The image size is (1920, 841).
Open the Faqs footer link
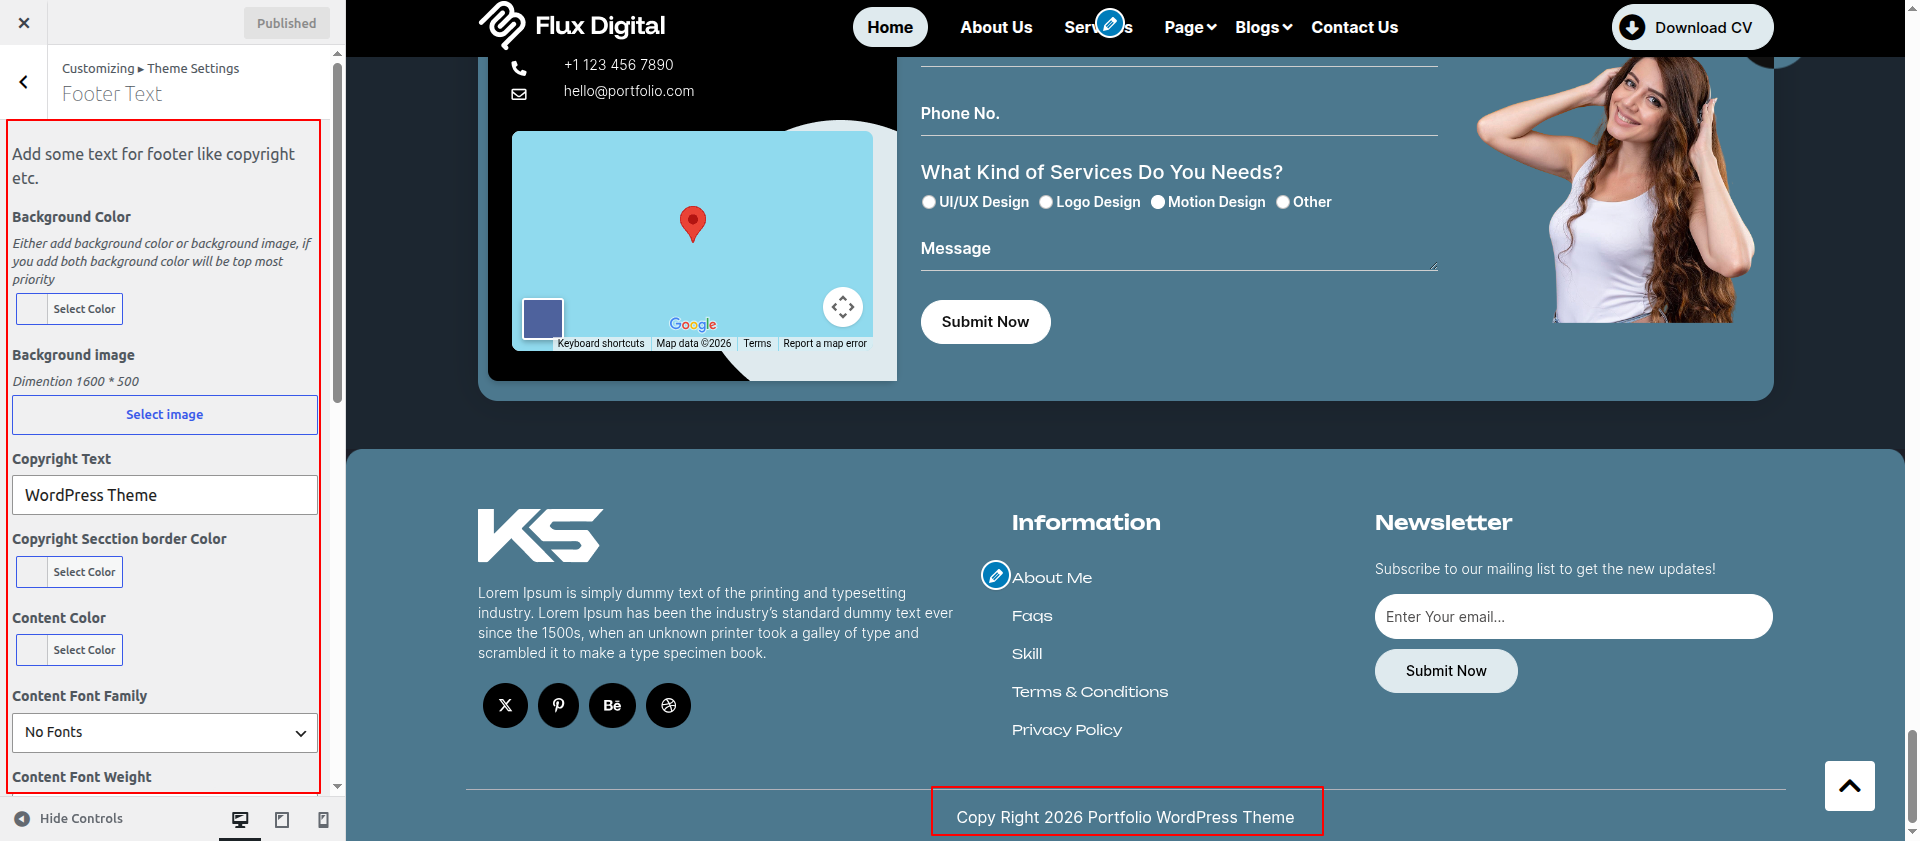click(x=1032, y=616)
